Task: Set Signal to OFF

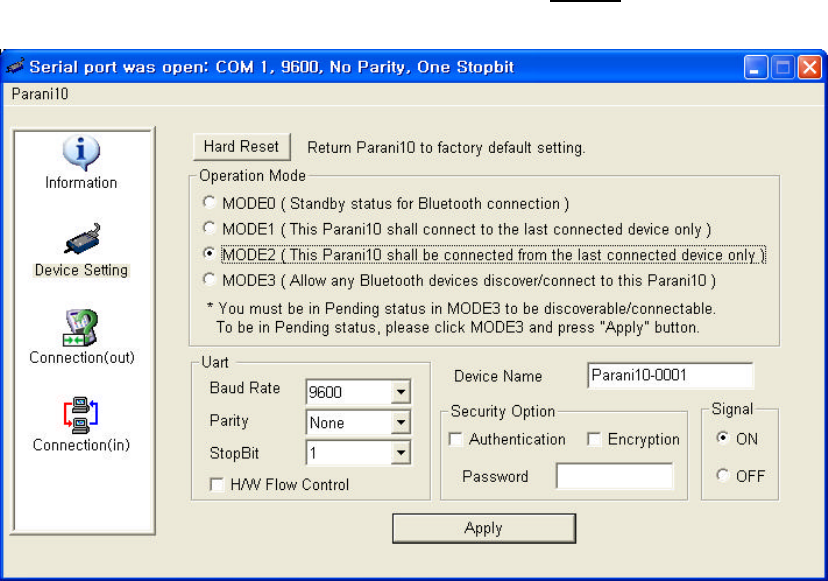Action: click(722, 475)
